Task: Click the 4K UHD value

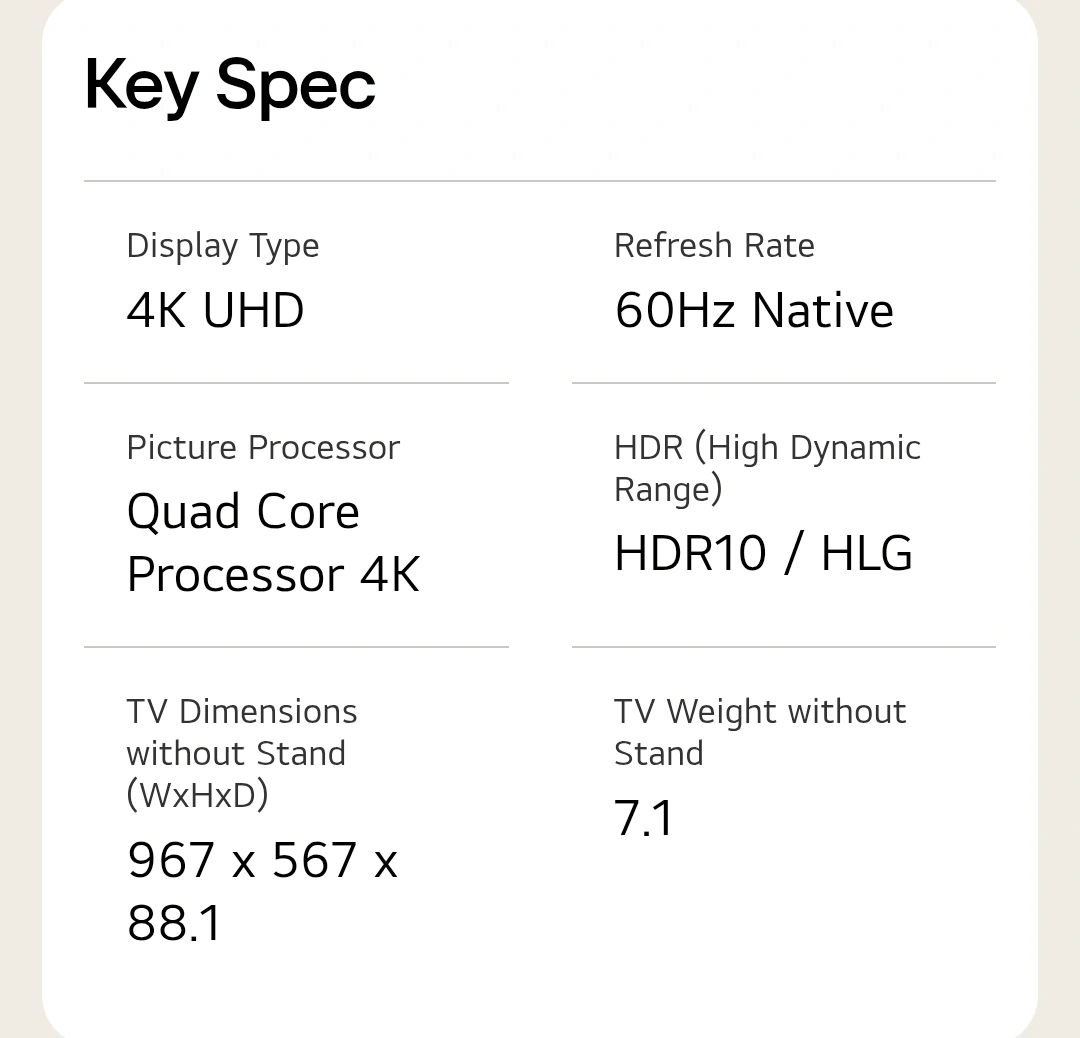Action: click(216, 310)
